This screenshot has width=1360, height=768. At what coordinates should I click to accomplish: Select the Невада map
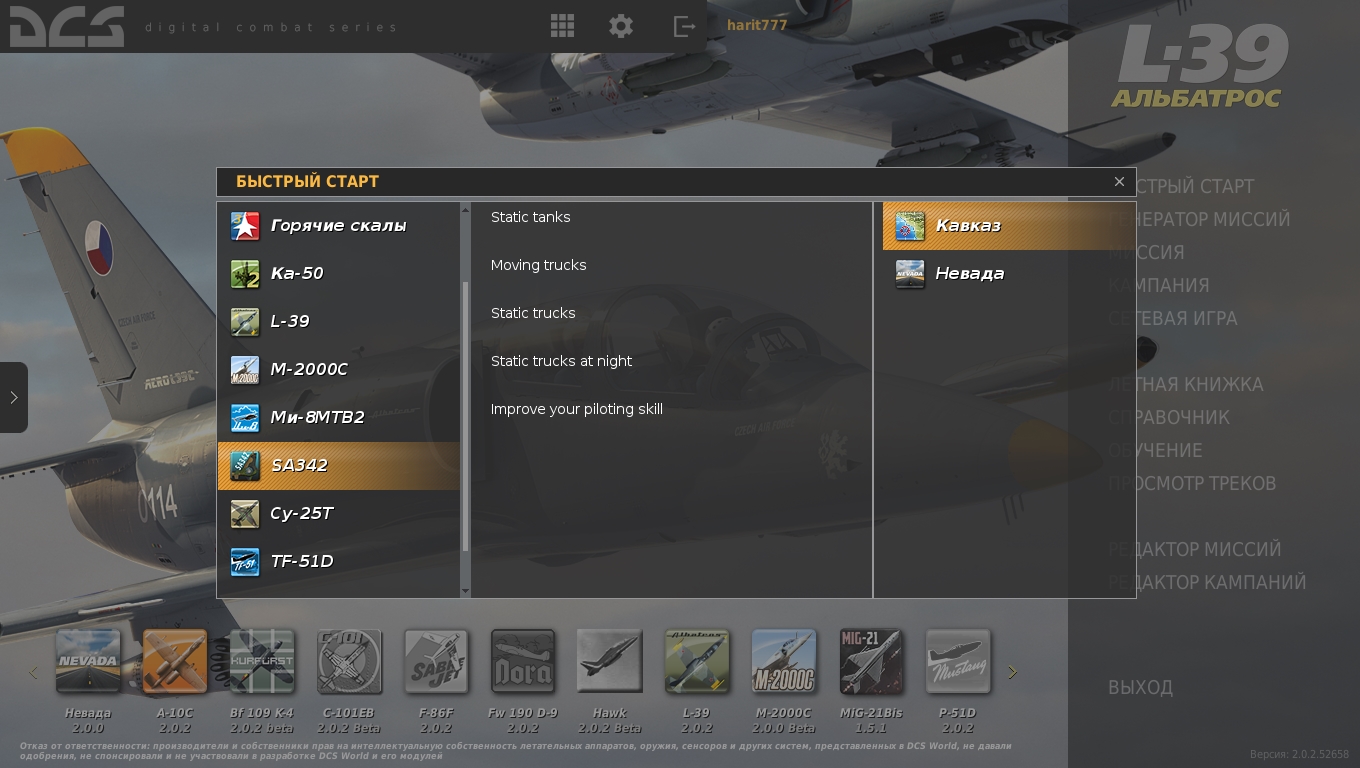1009,274
